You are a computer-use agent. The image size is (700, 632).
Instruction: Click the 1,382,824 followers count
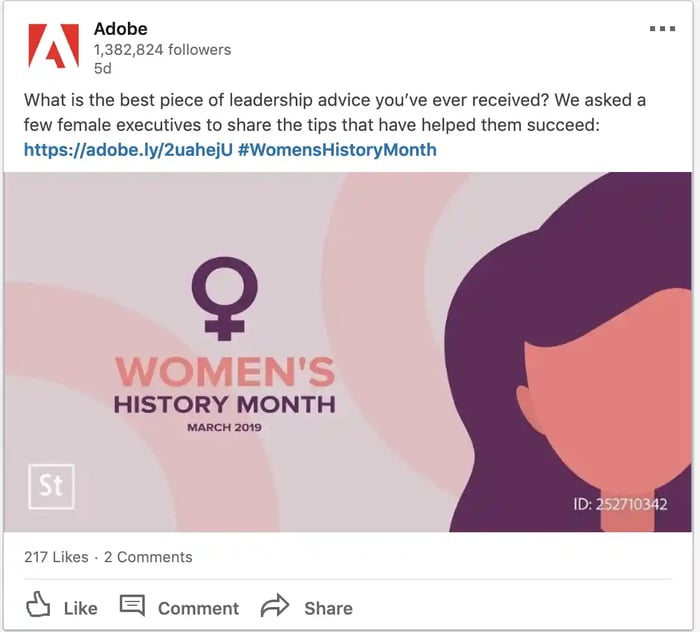coord(162,49)
